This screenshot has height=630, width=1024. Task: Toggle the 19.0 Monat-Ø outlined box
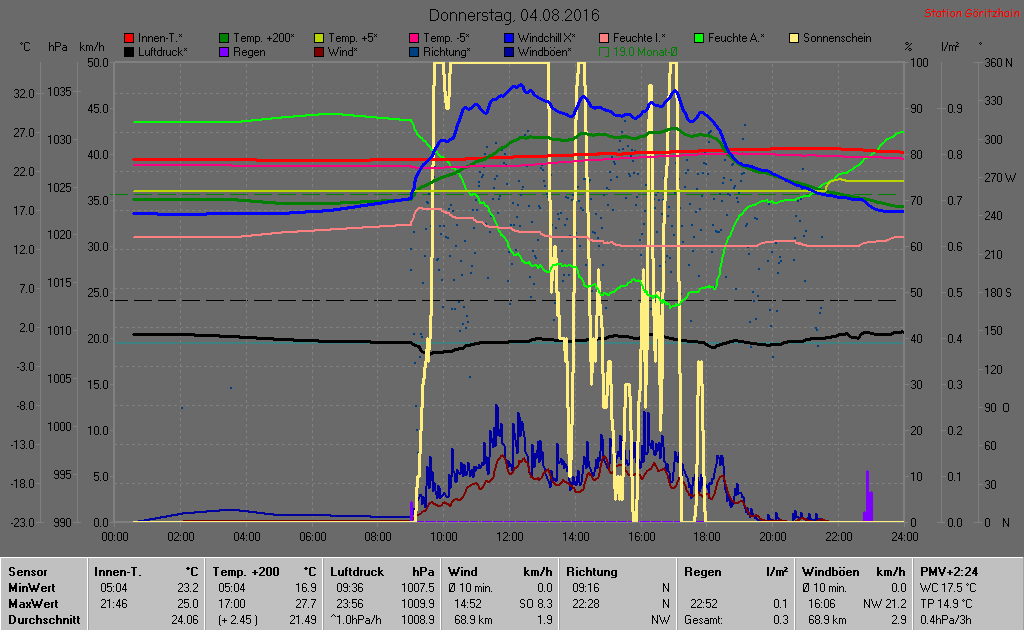[x=605, y=51]
